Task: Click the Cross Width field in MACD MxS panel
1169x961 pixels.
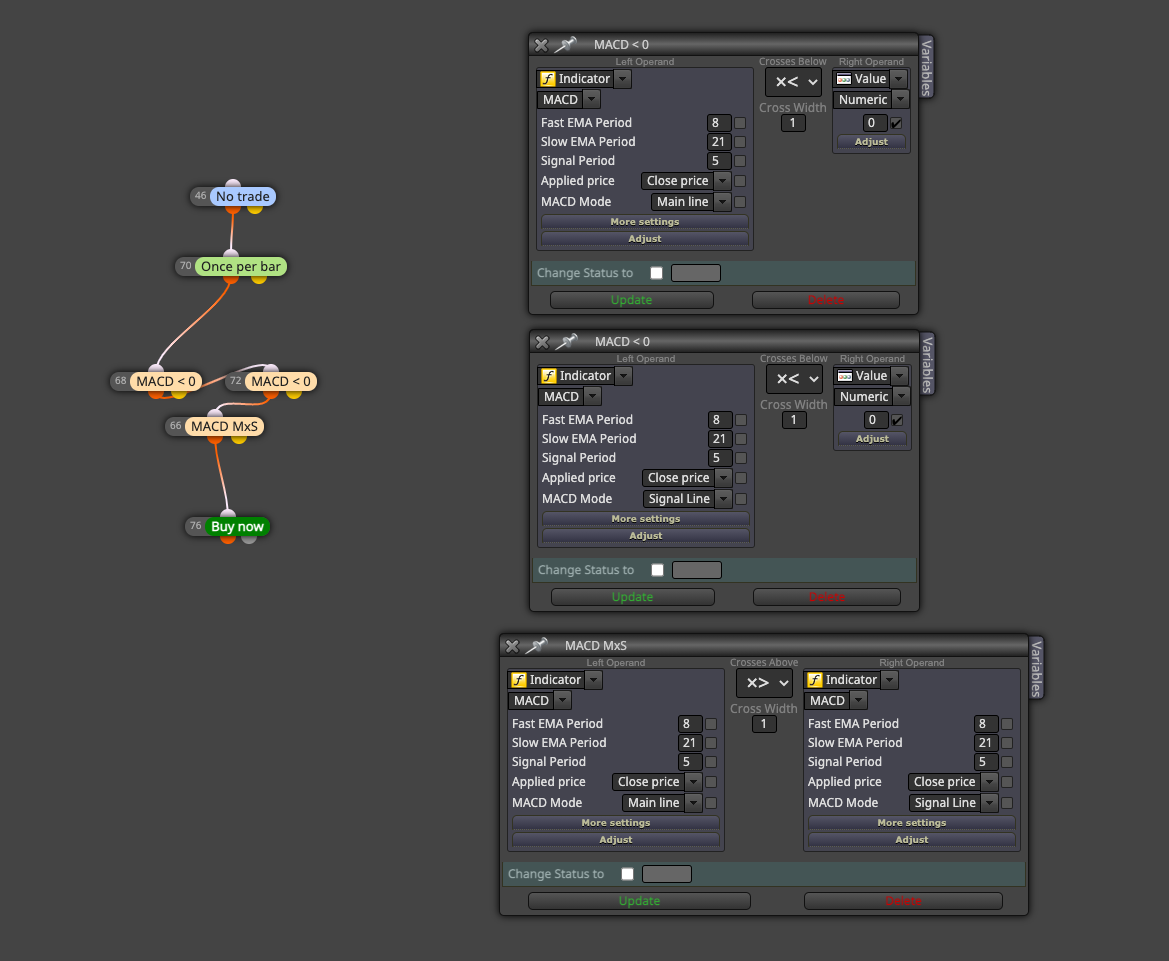Action: [x=763, y=724]
